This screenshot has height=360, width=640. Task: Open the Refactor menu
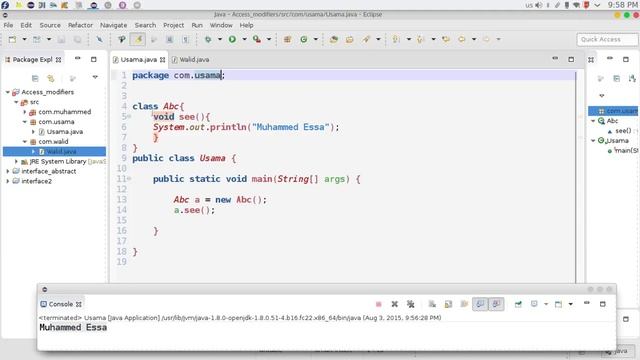pyautogui.click(x=80, y=25)
